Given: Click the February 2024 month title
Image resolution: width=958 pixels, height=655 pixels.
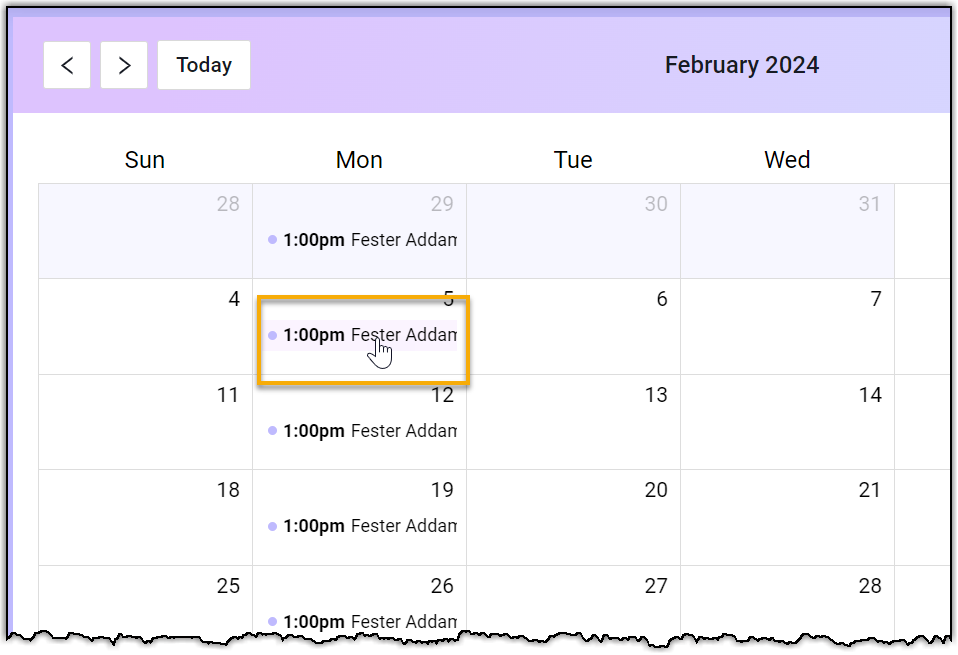Looking at the screenshot, I should [742, 65].
